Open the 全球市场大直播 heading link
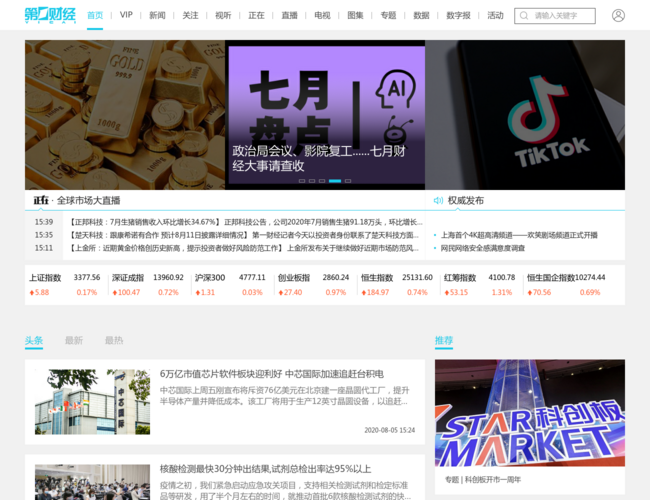 88,201
